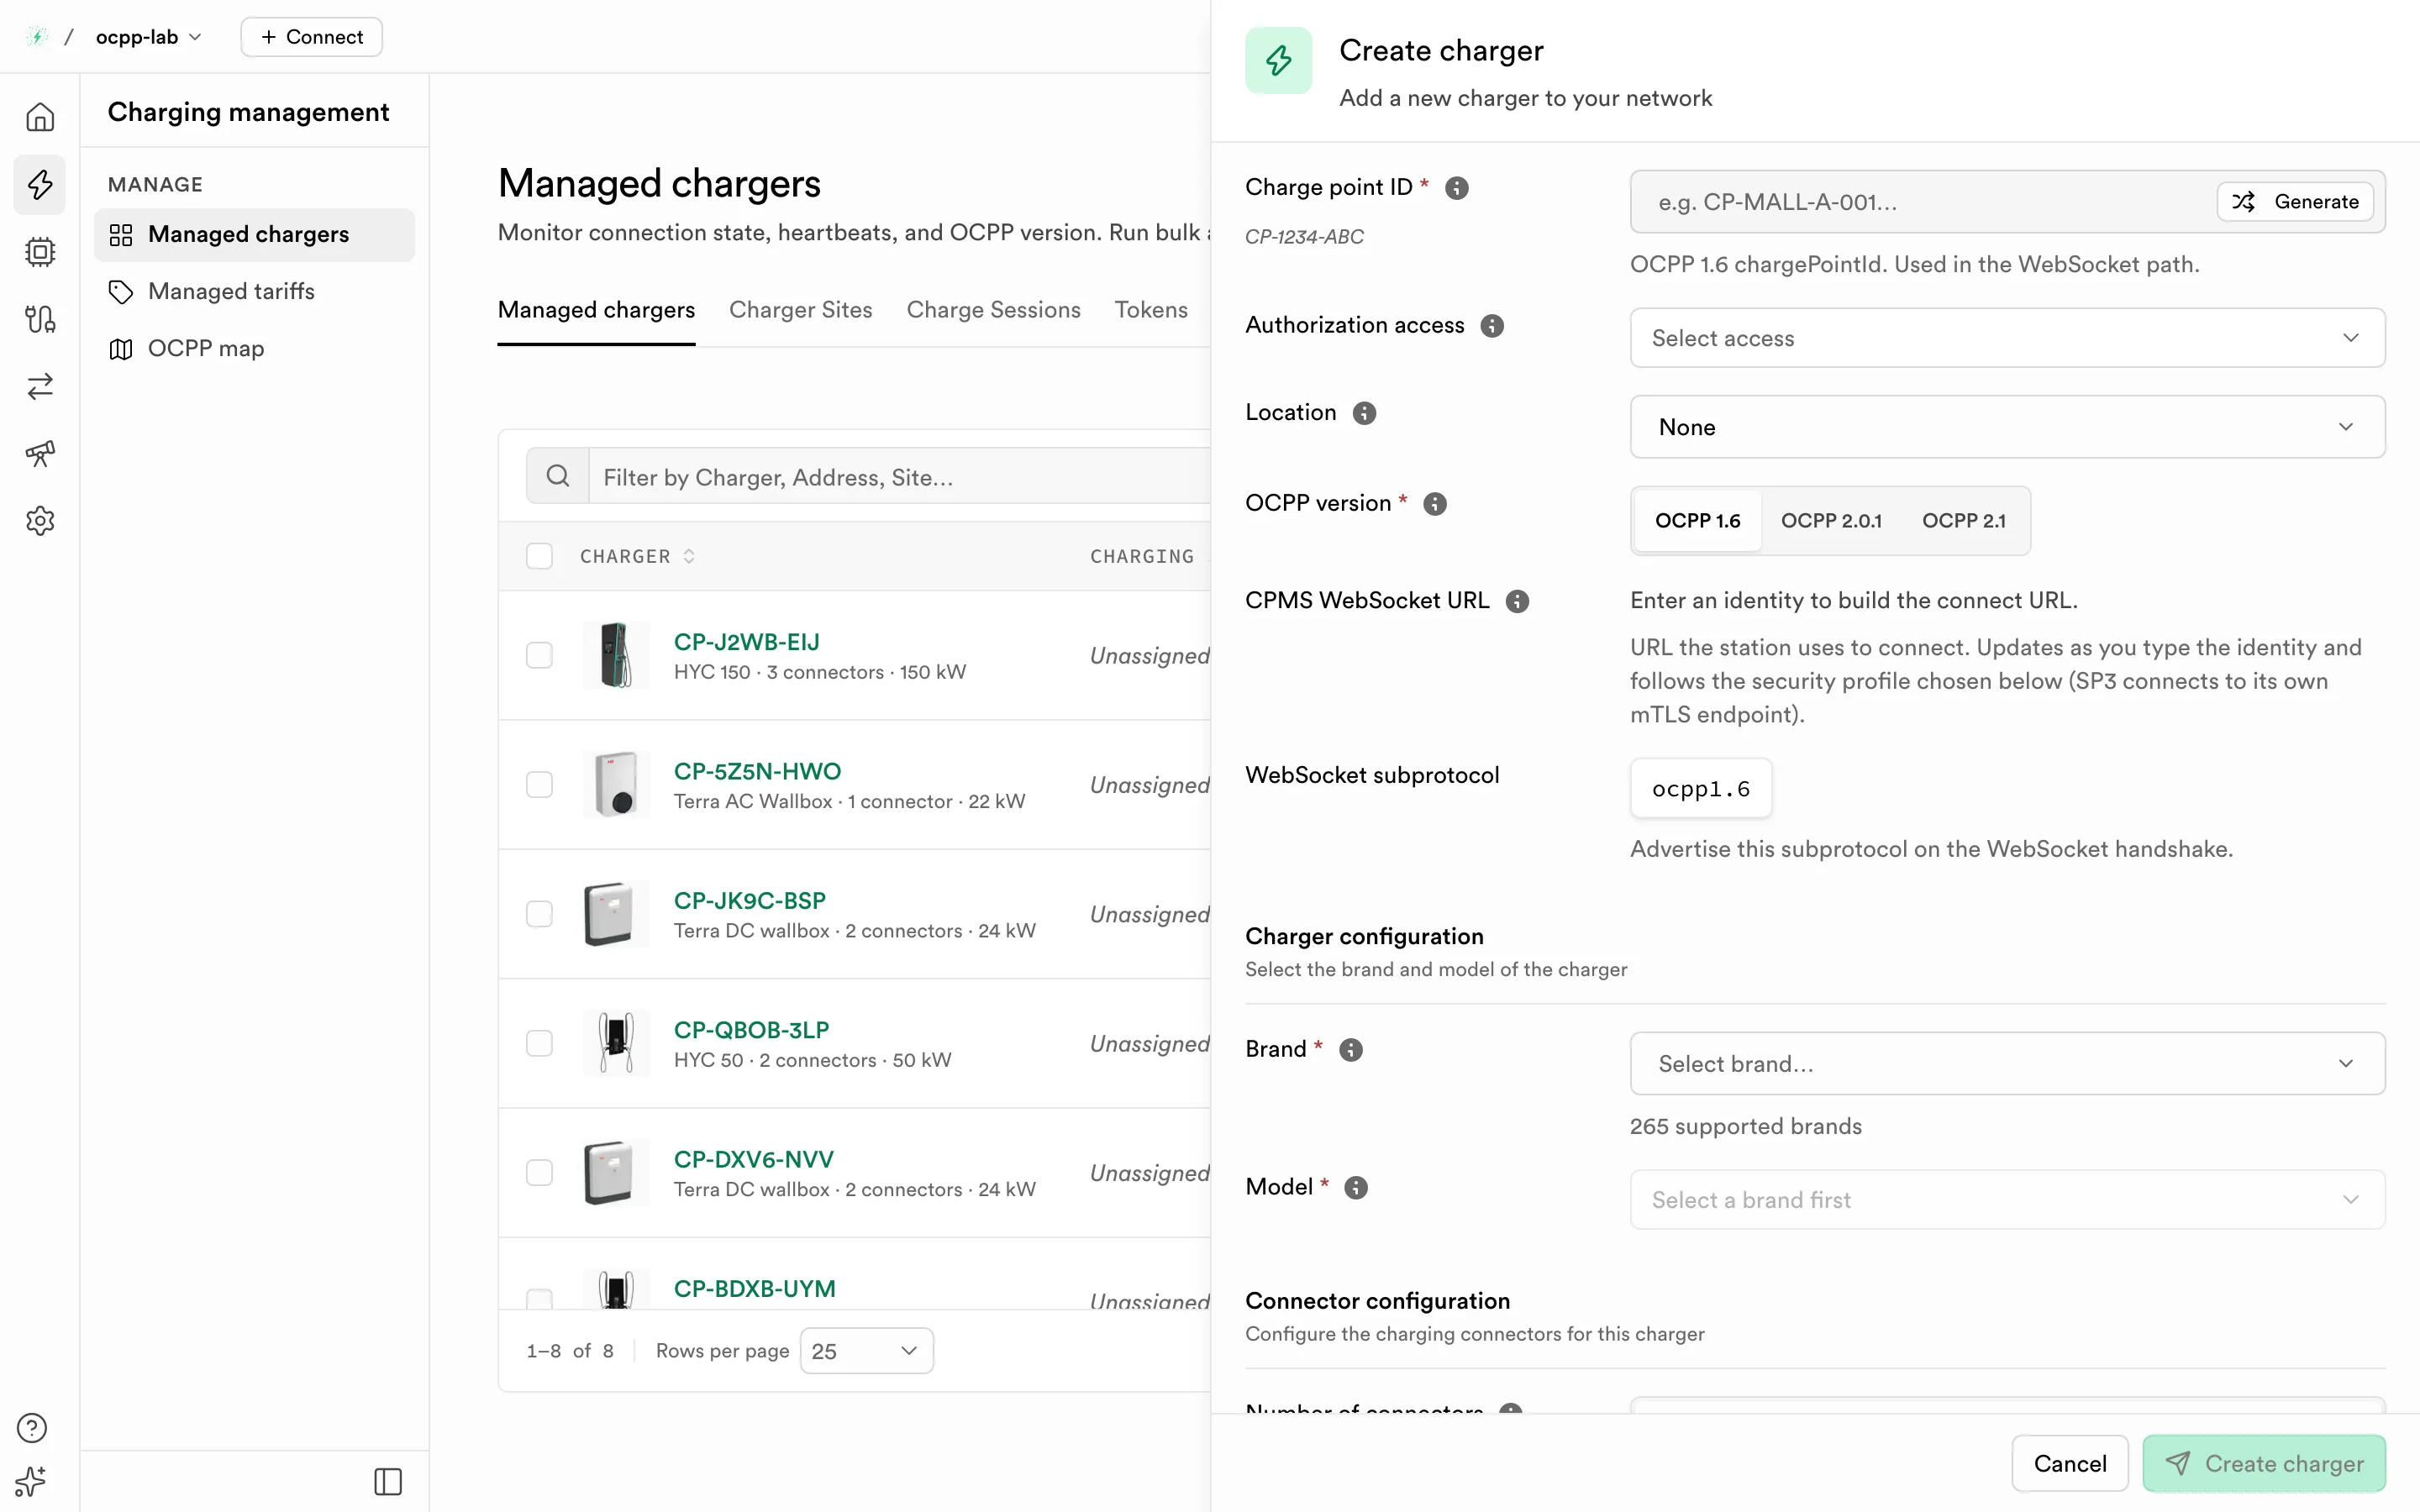
Task: Show info for Model field
Action: pyautogui.click(x=1356, y=1188)
